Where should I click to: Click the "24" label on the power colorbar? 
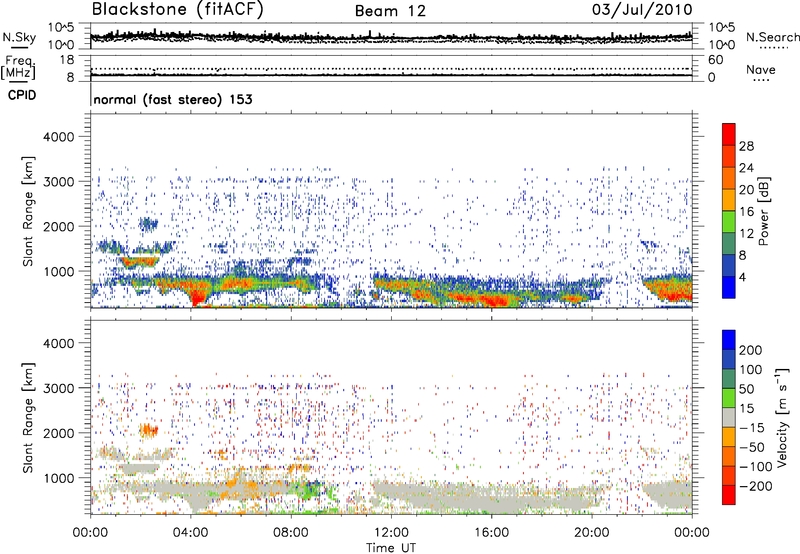tap(746, 168)
